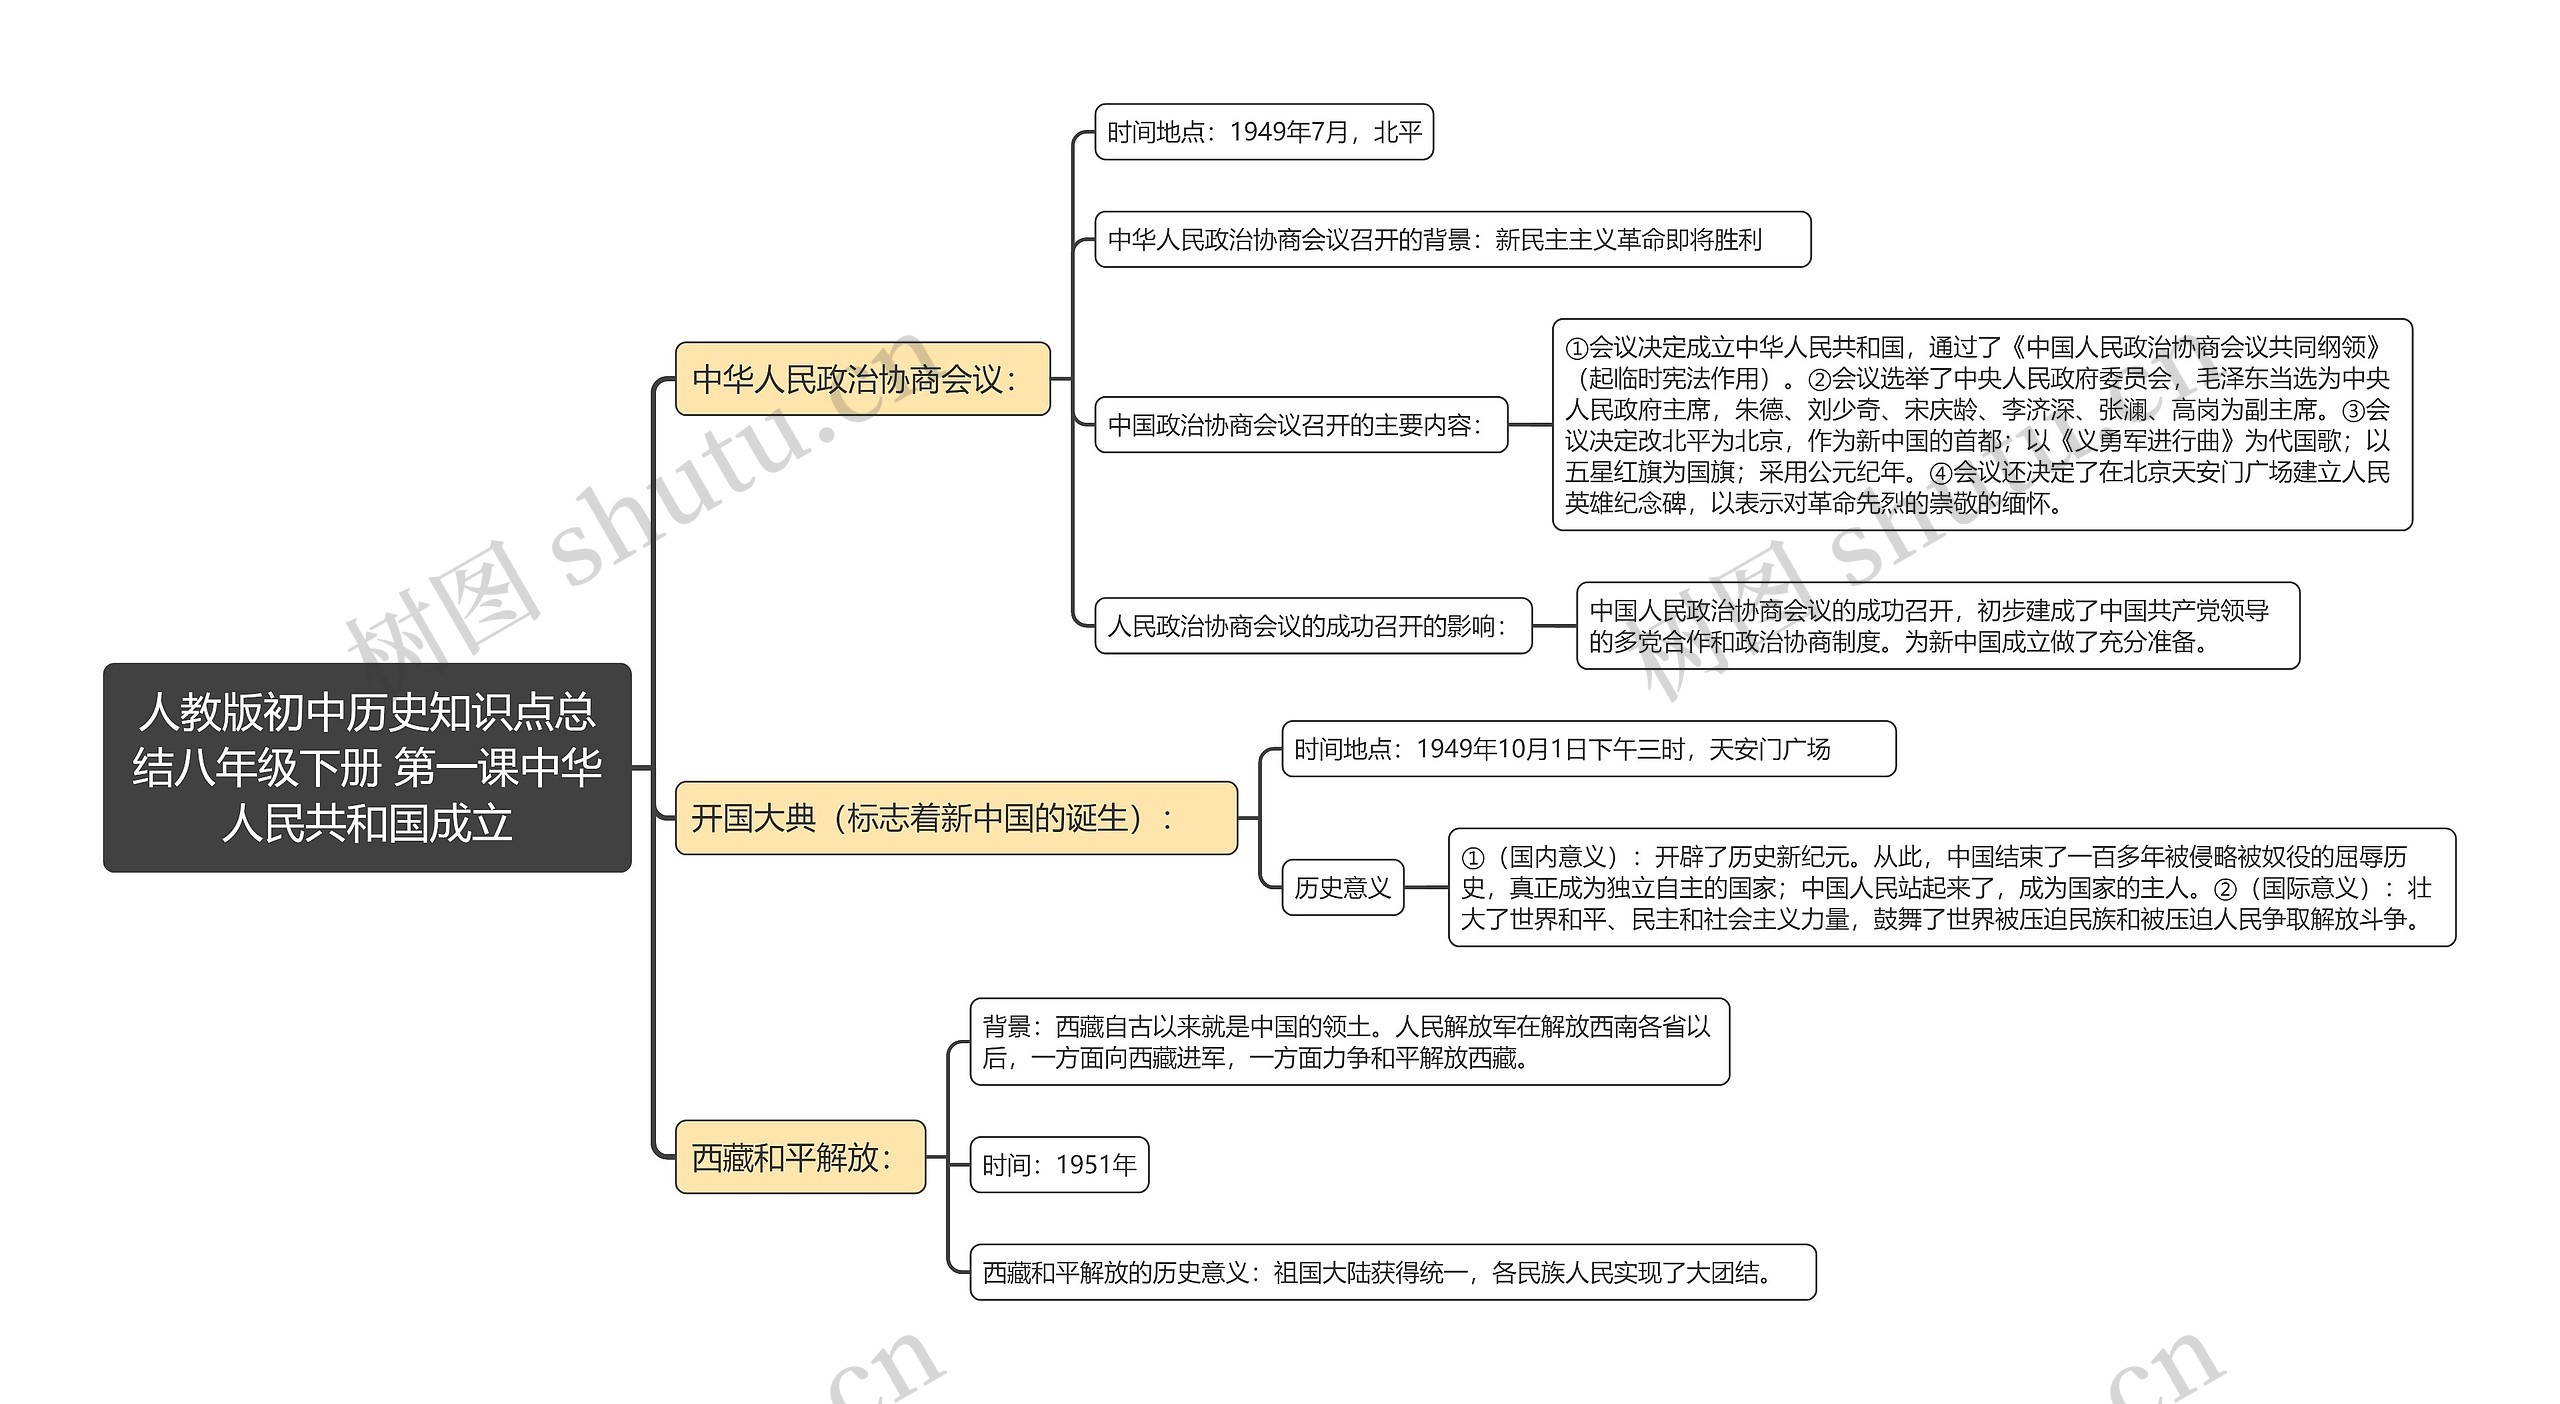Image resolution: width=2560 pixels, height=1404 pixels.
Task: Click node 时间地点：1949年7月，北平
Action: coord(1264,132)
